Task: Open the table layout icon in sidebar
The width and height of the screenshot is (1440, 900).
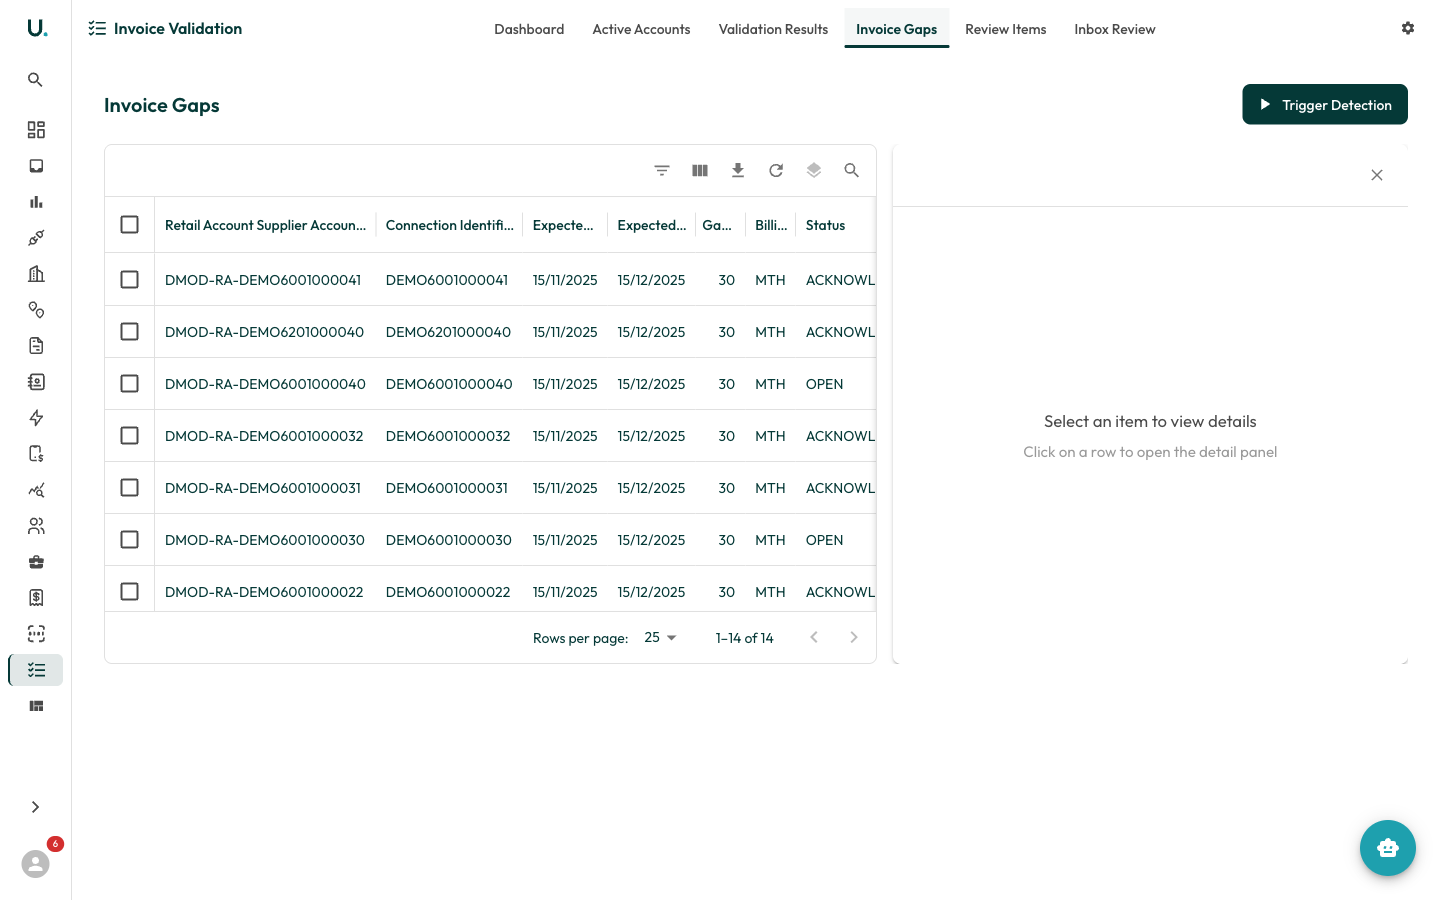Action: click(36, 706)
